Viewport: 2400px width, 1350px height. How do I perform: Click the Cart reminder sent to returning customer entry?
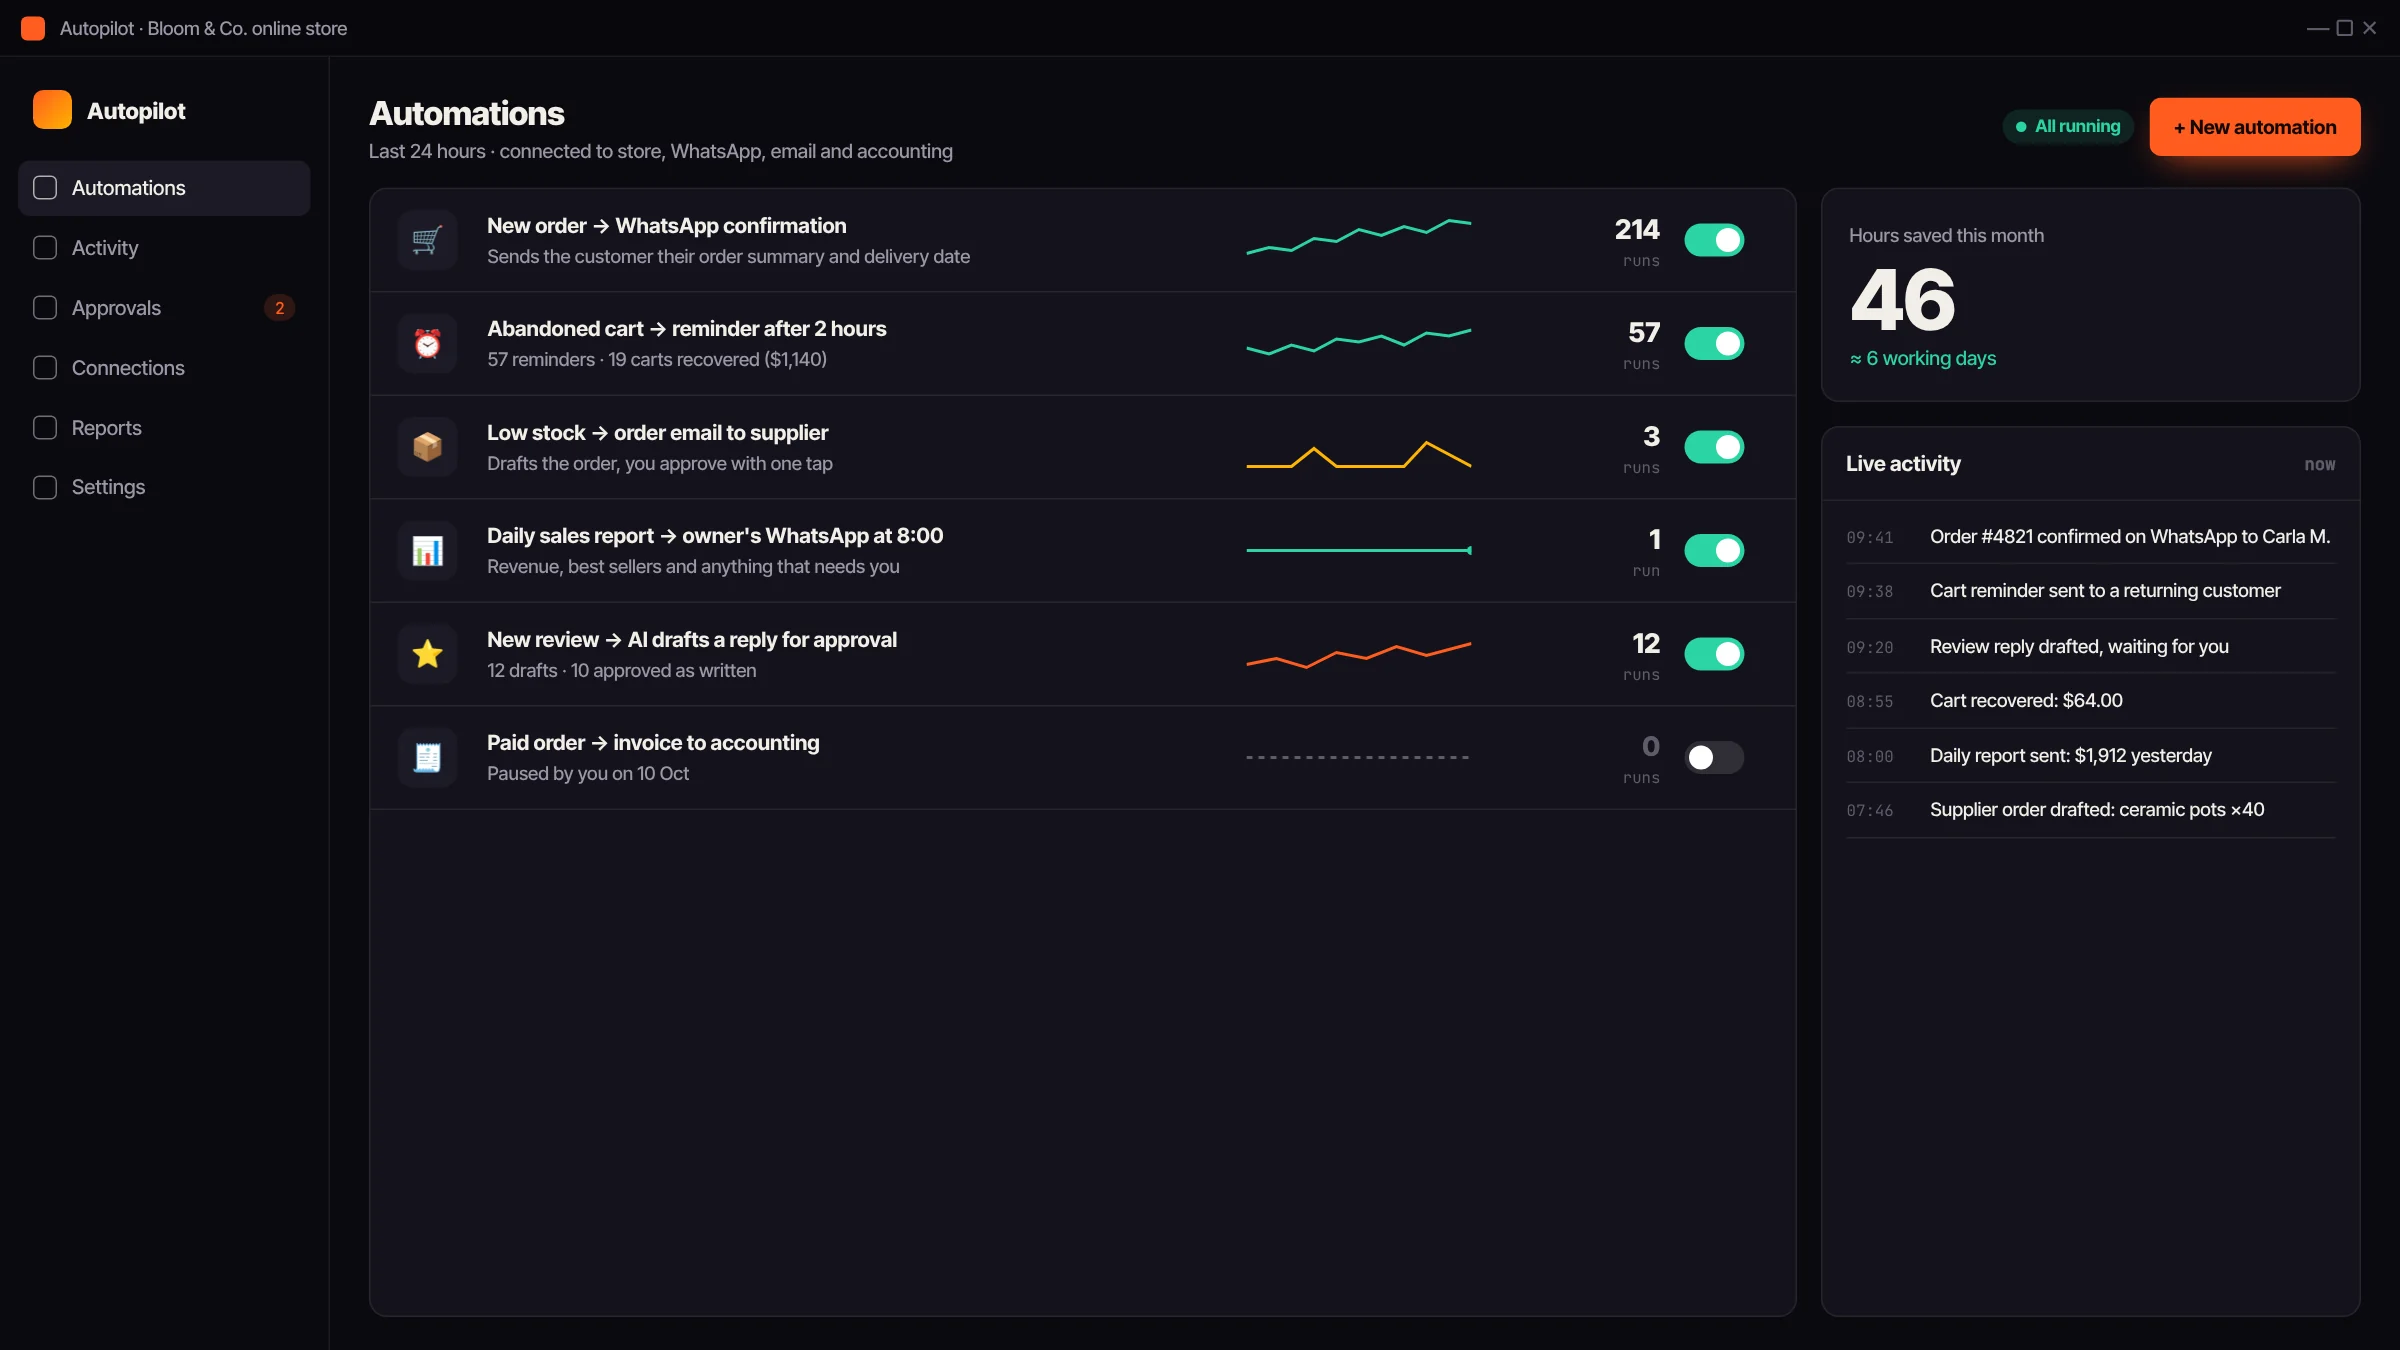coord(2091,591)
